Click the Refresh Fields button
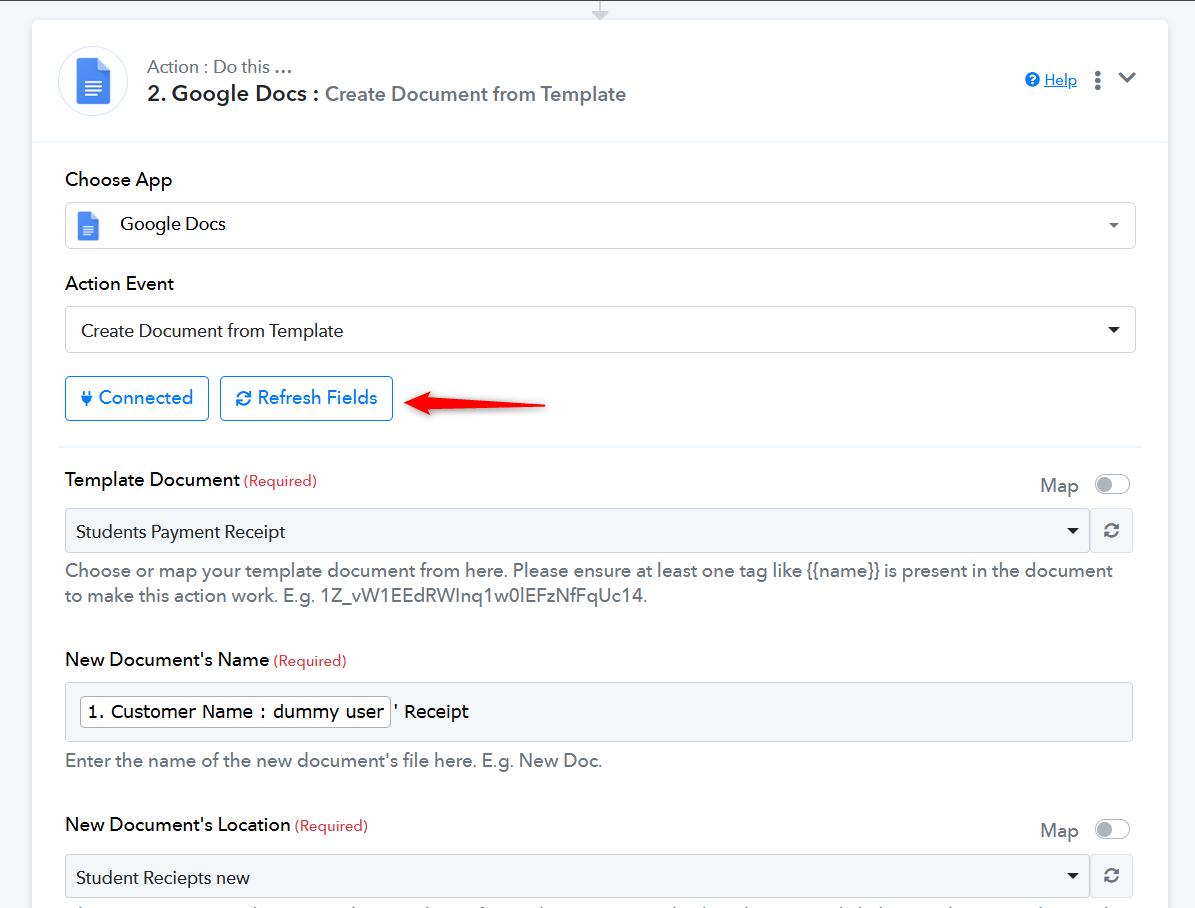 [x=306, y=398]
